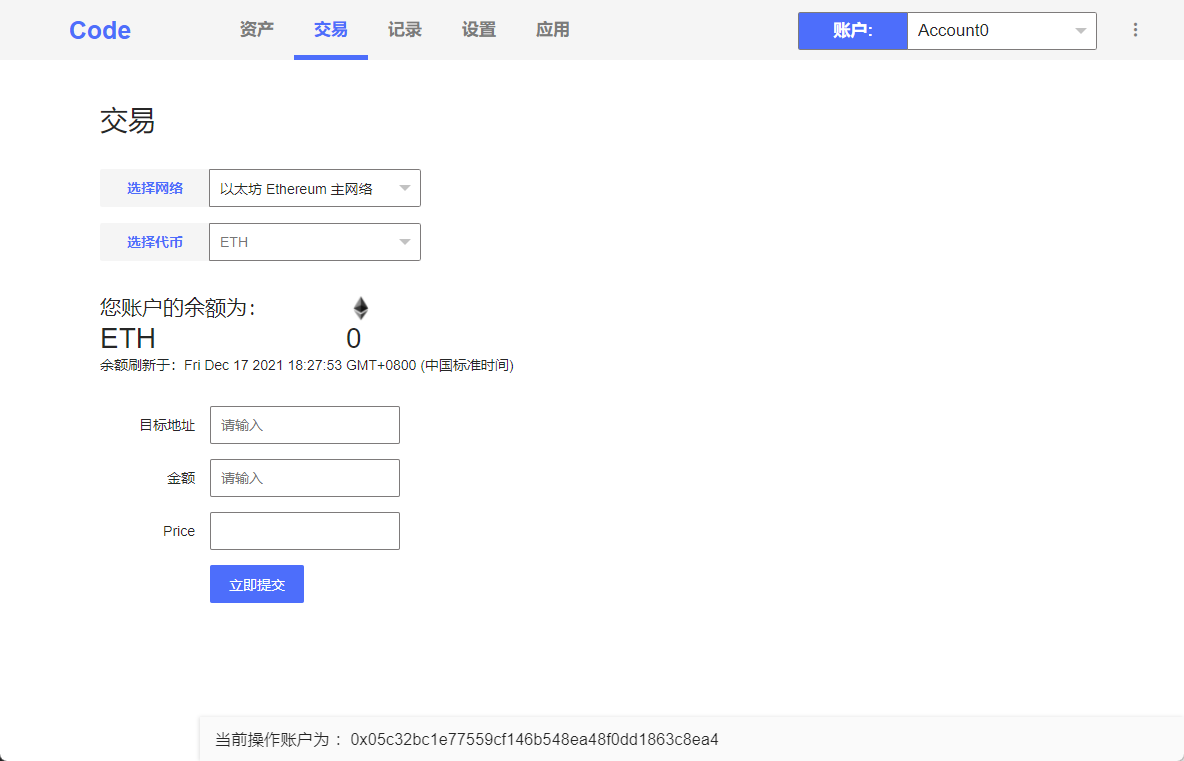This screenshot has height=761, width=1184.
Task: Open the 设置 settings page
Action: (478, 30)
